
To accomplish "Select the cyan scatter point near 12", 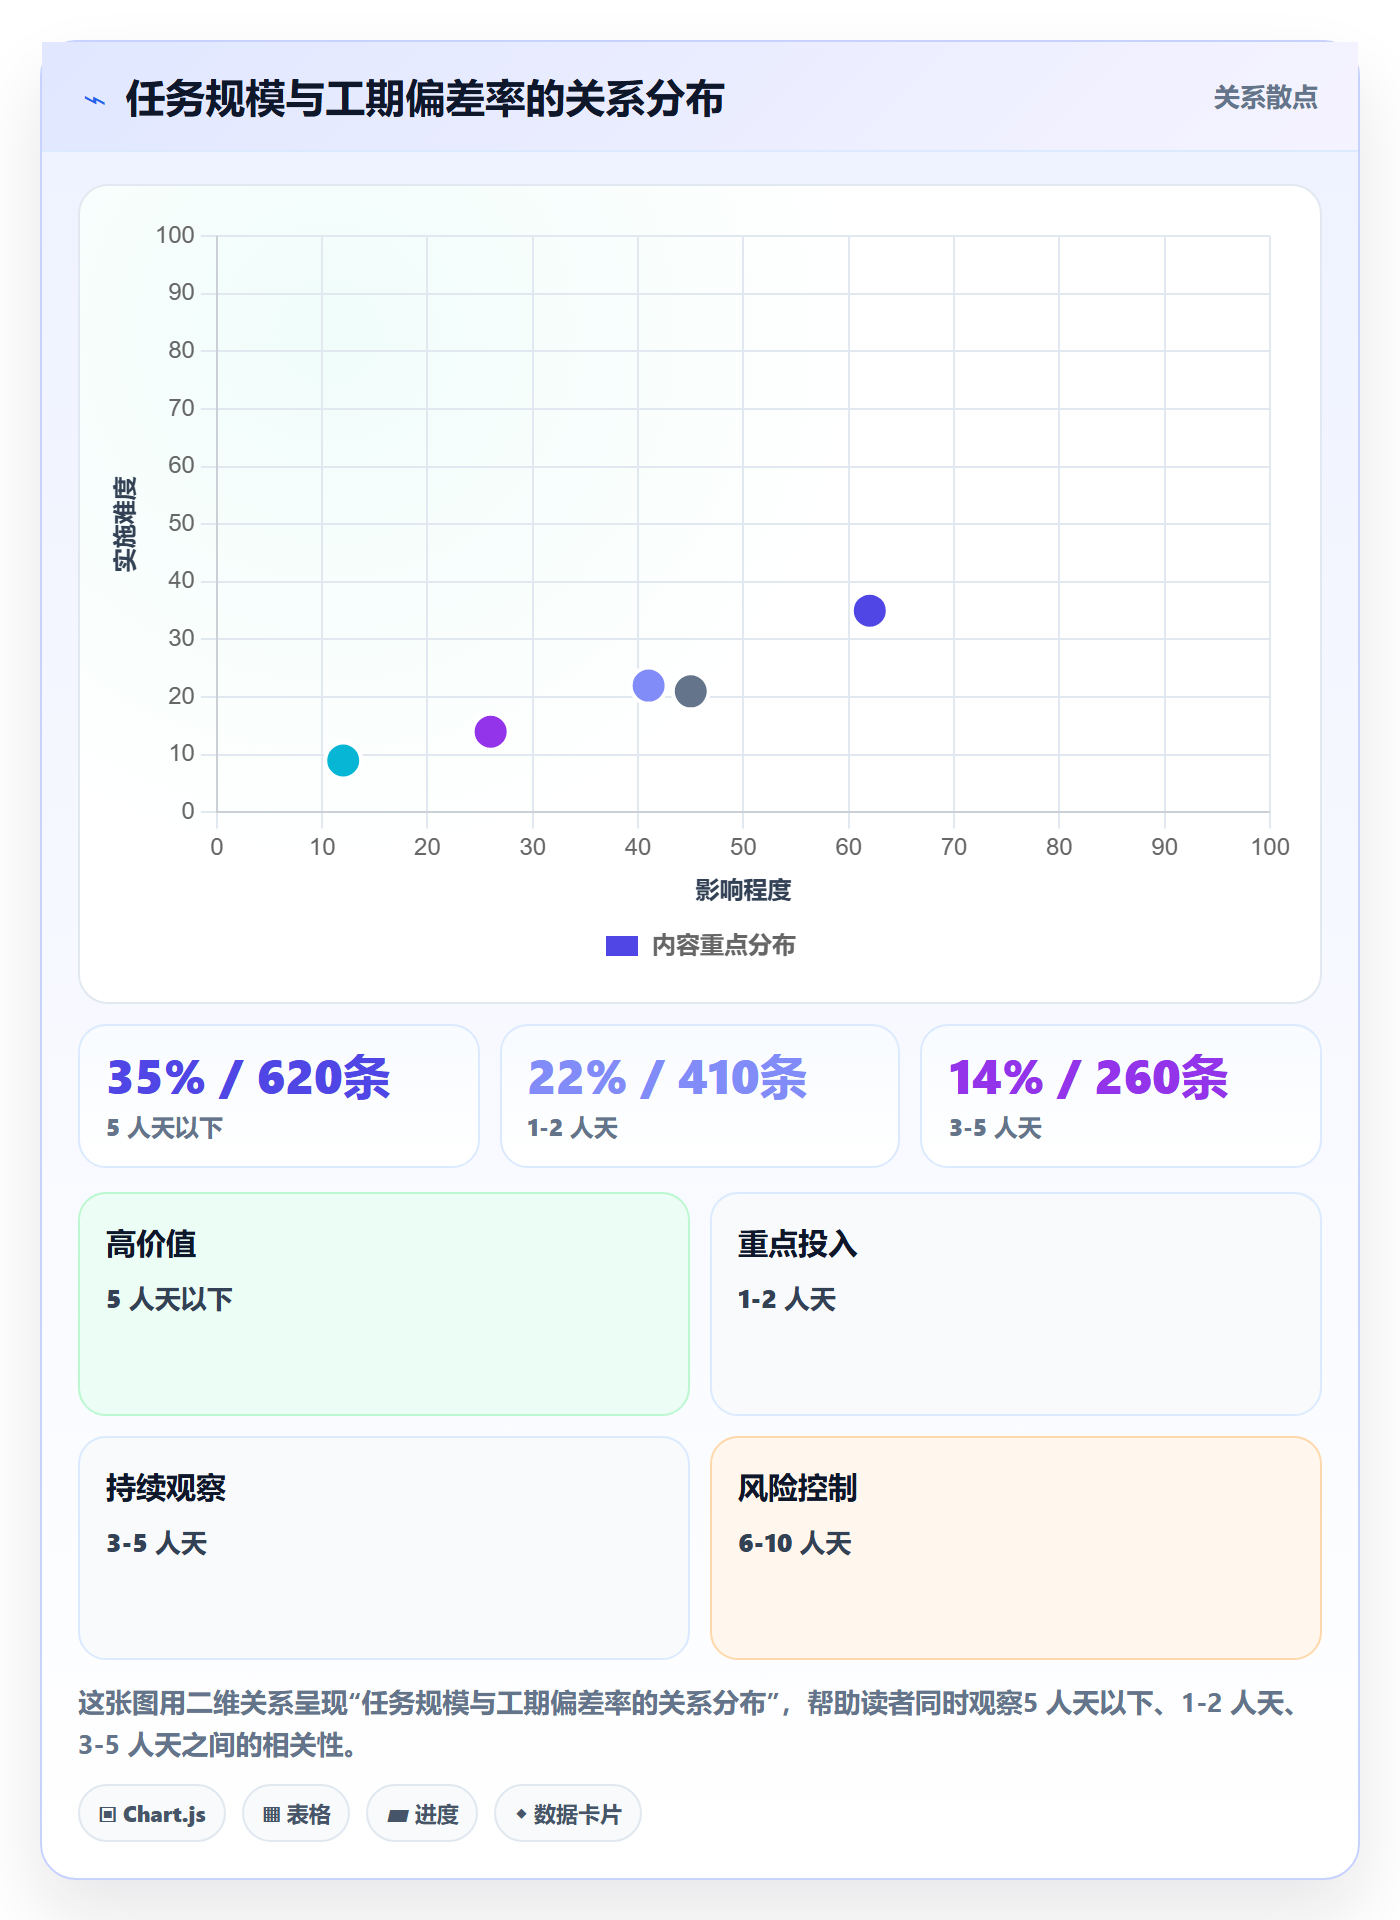I will [x=343, y=761].
